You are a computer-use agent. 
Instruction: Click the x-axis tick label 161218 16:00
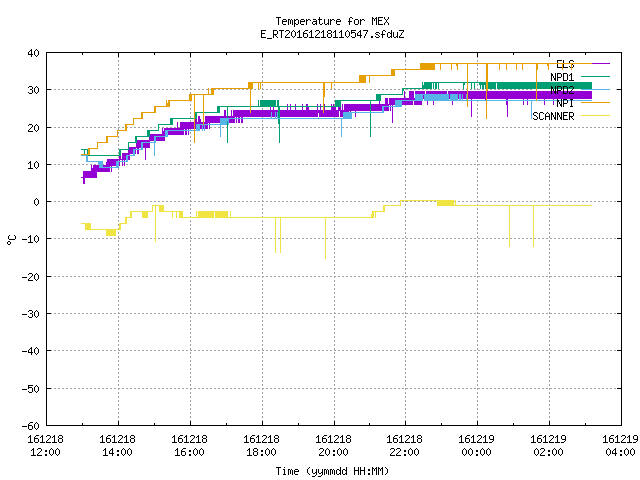[189, 446]
